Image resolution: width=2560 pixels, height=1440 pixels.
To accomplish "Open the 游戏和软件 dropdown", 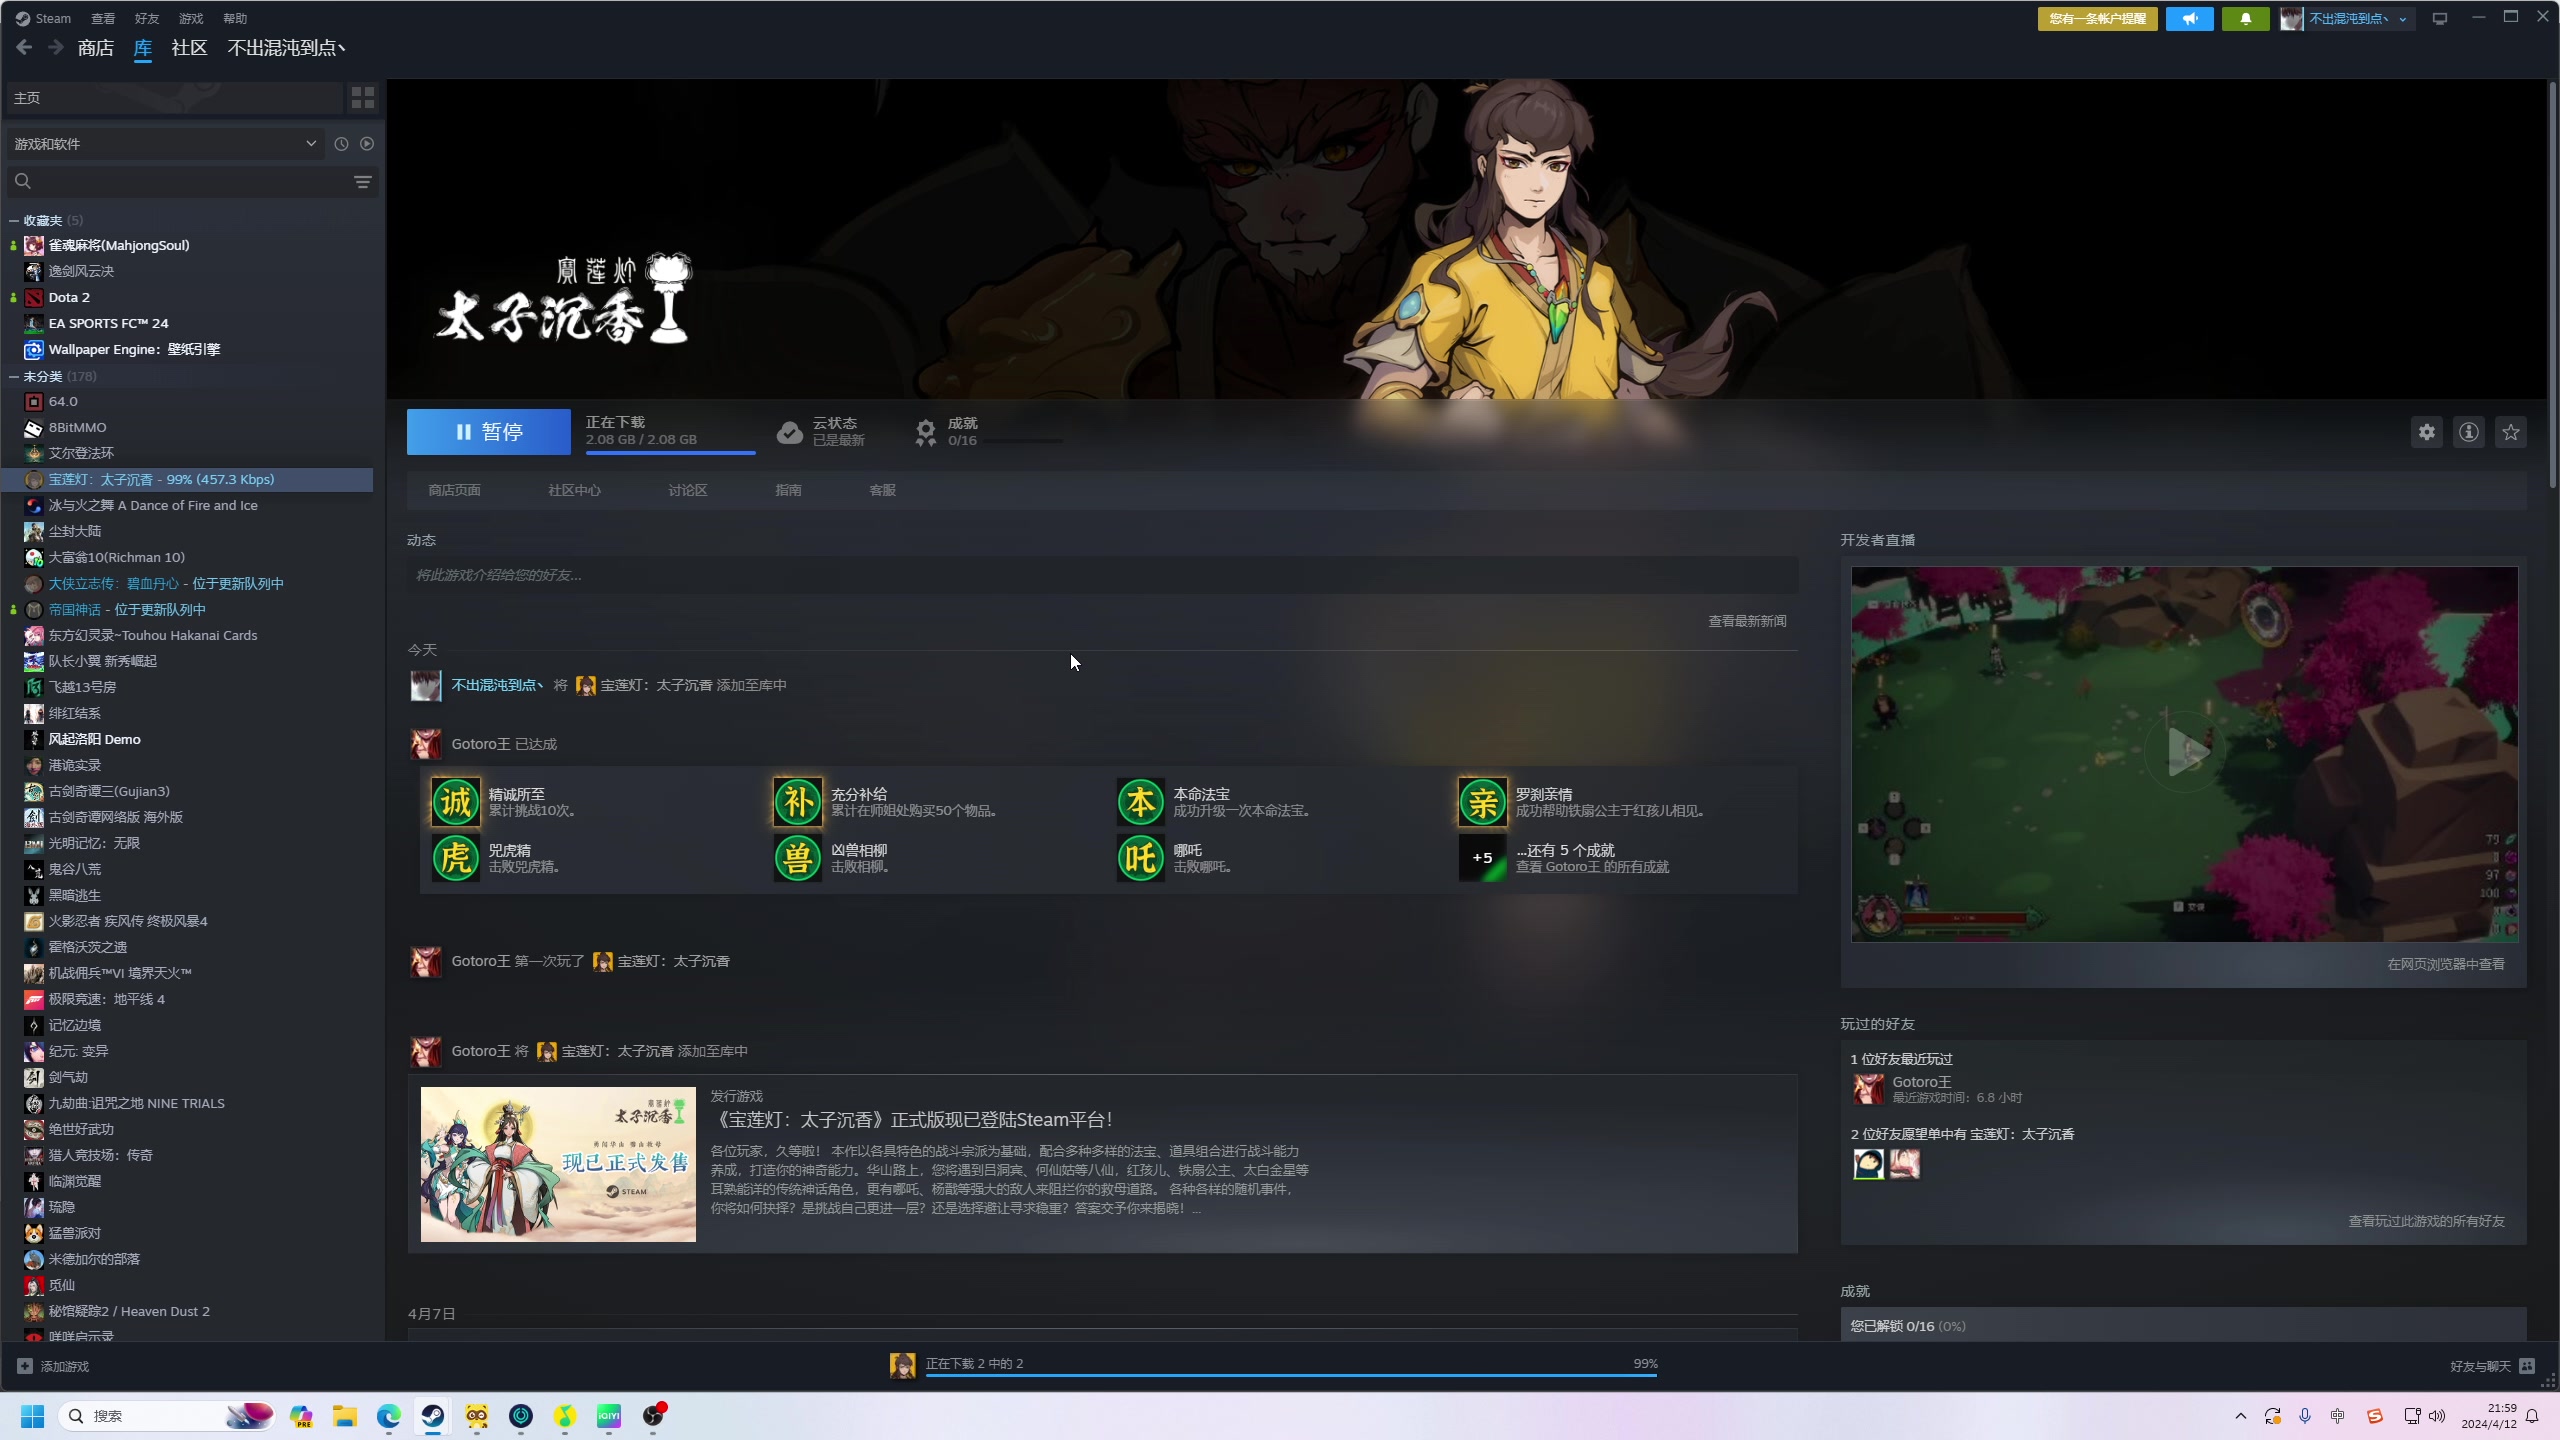I will point(165,144).
